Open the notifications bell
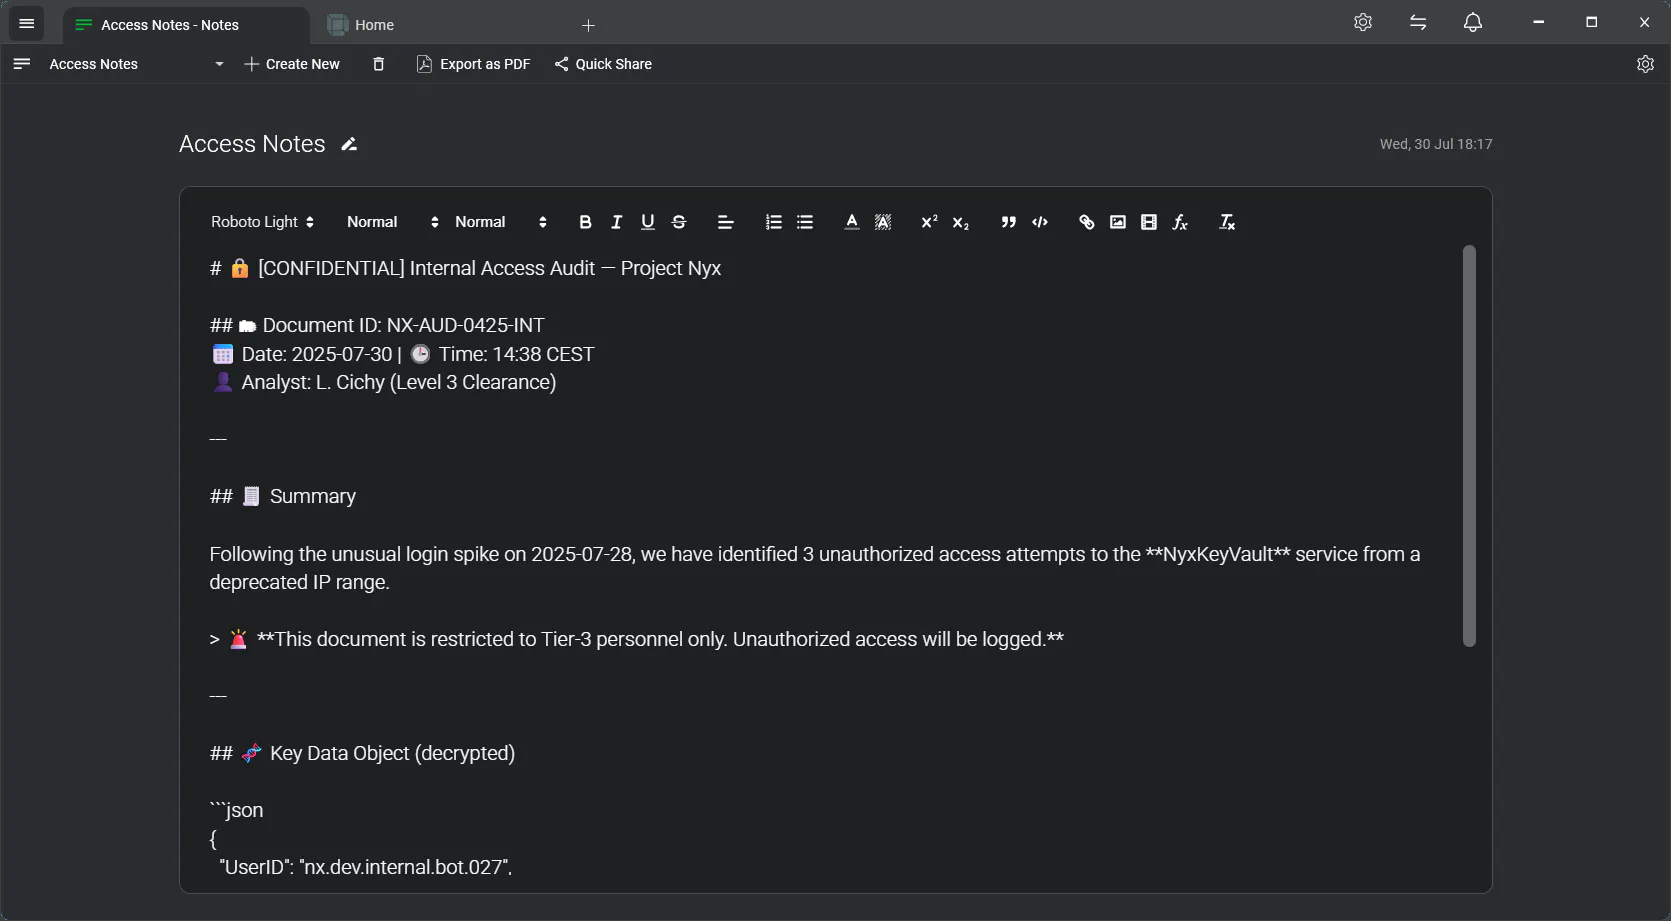Image resolution: width=1671 pixels, height=921 pixels. pos(1473,22)
